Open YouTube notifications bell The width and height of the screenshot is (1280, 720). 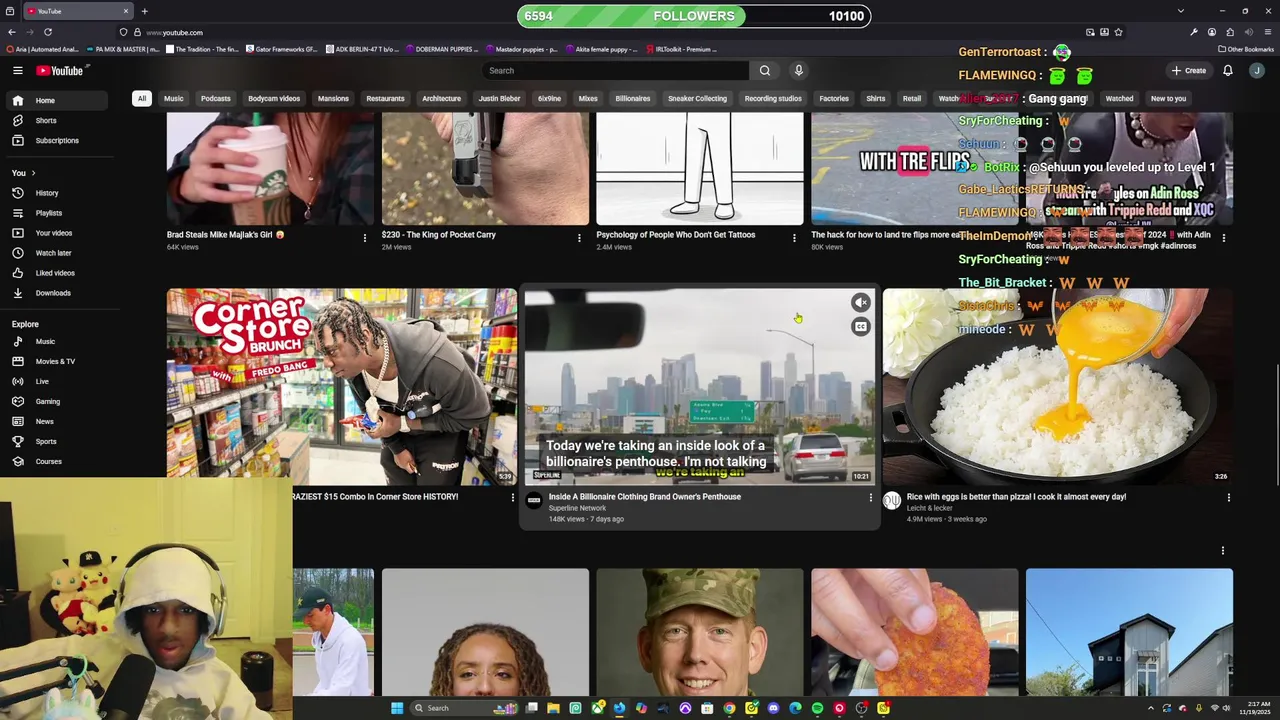tap(1228, 71)
